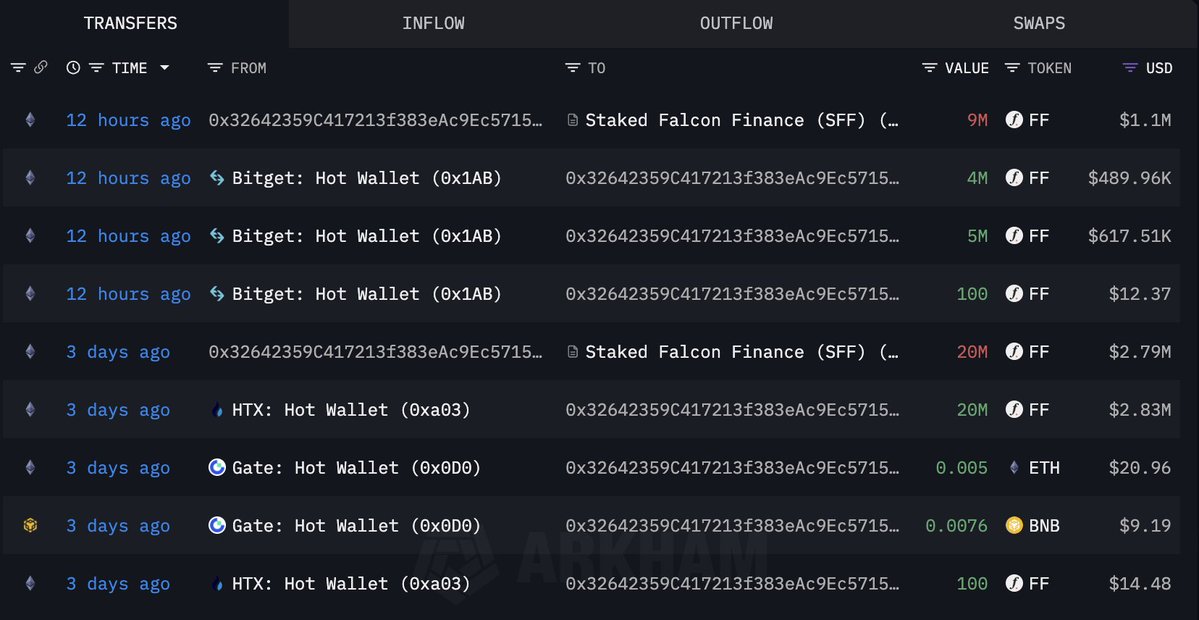Switch to the INFLOW tab

[433, 23]
